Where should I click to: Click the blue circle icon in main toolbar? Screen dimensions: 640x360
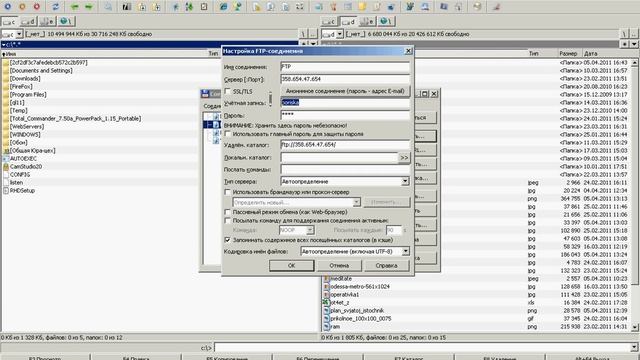7,7
